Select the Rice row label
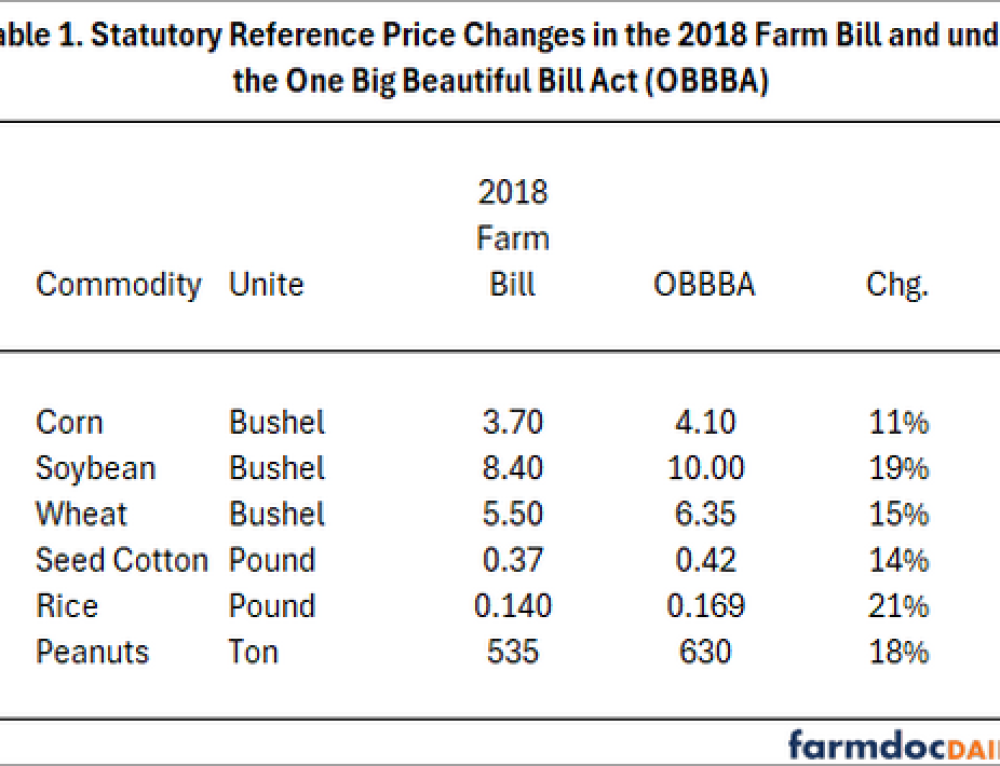This screenshot has width=1000, height=766. point(67,606)
